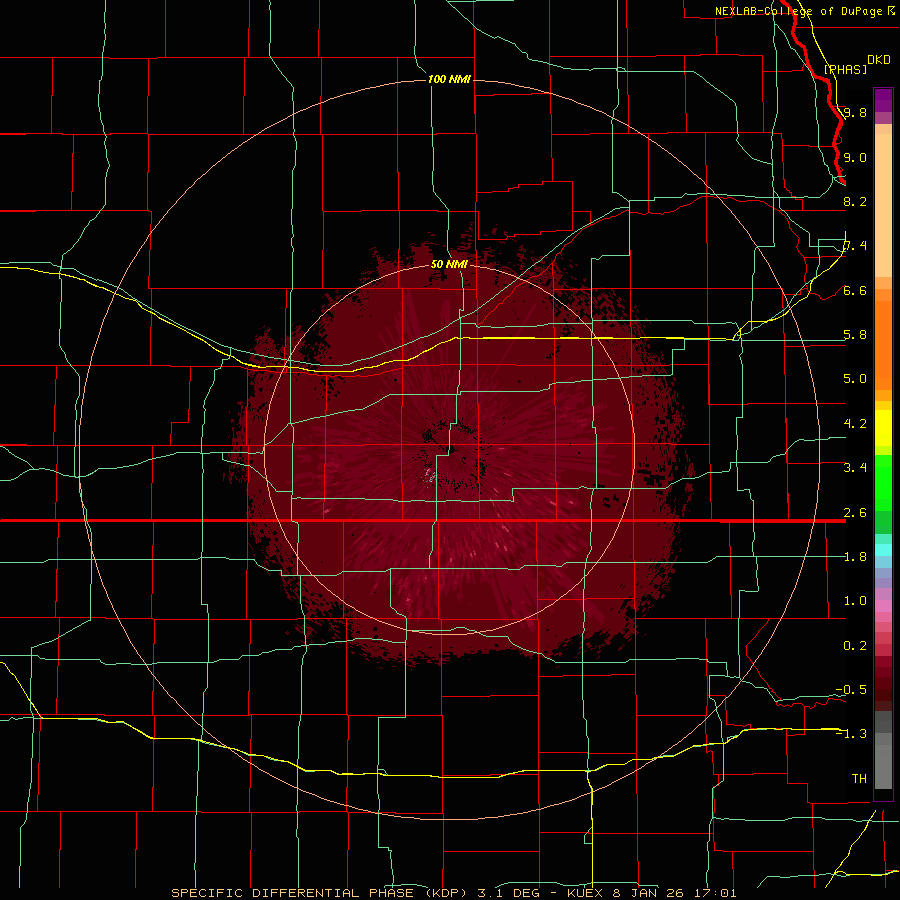Pick the bright yellow swatch in the color bar

click(x=883, y=428)
